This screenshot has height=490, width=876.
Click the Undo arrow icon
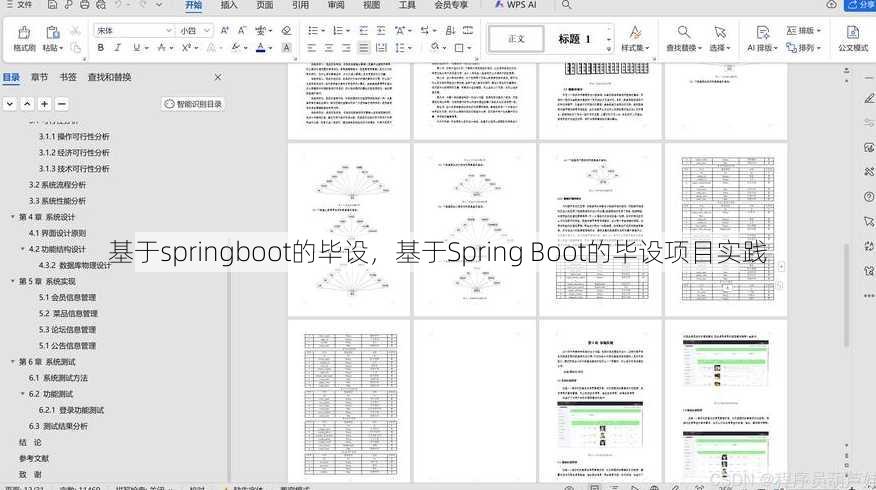(118, 4)
